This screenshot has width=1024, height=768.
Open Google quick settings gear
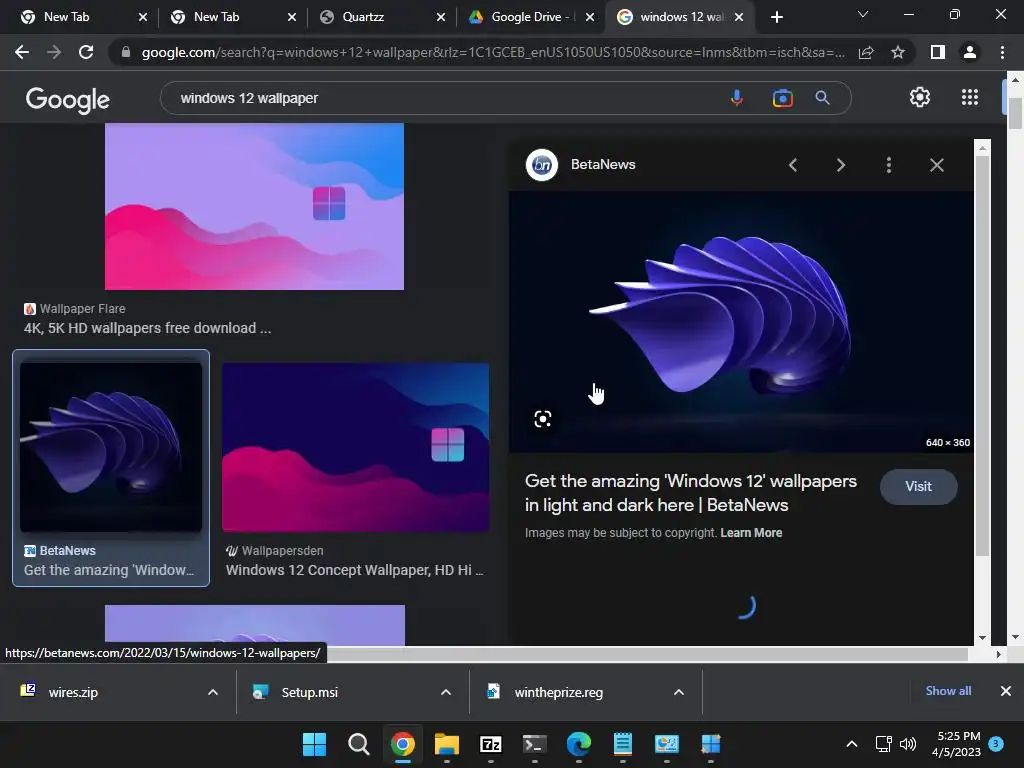pyautogui.click(x=920, y=97)
